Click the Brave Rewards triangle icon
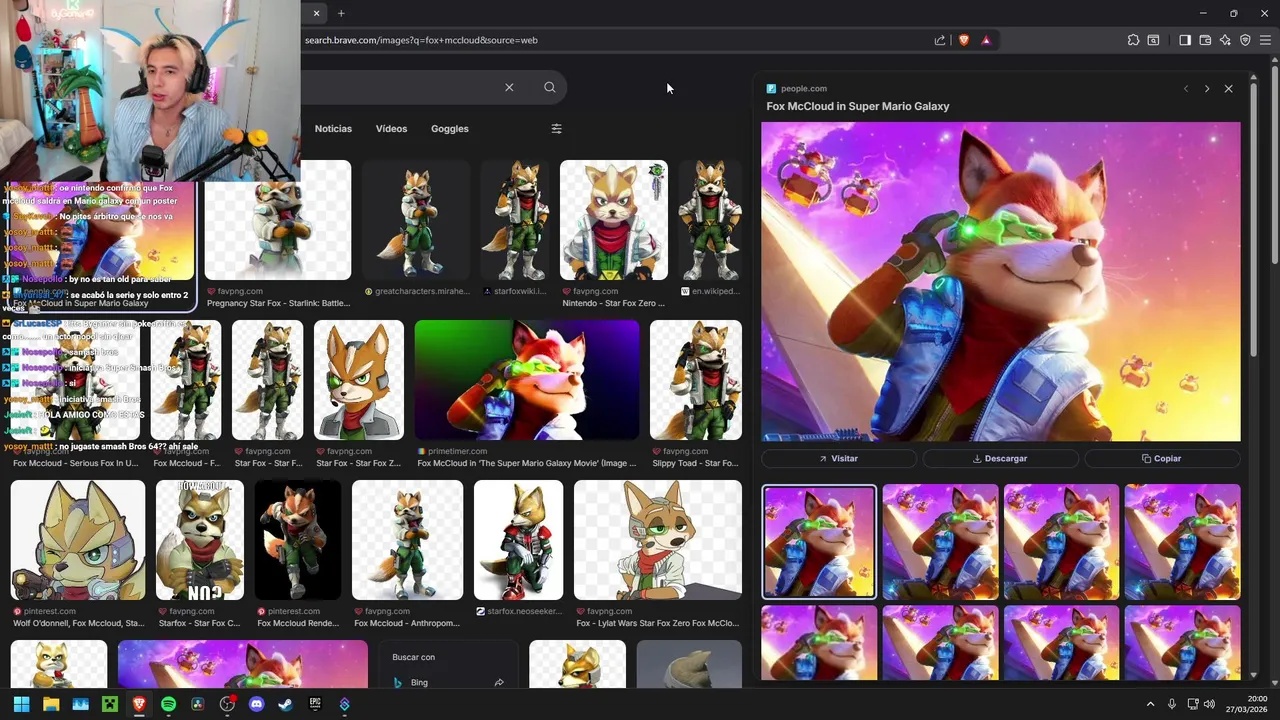The image size is (1280, 720). (x=986, y=40)
